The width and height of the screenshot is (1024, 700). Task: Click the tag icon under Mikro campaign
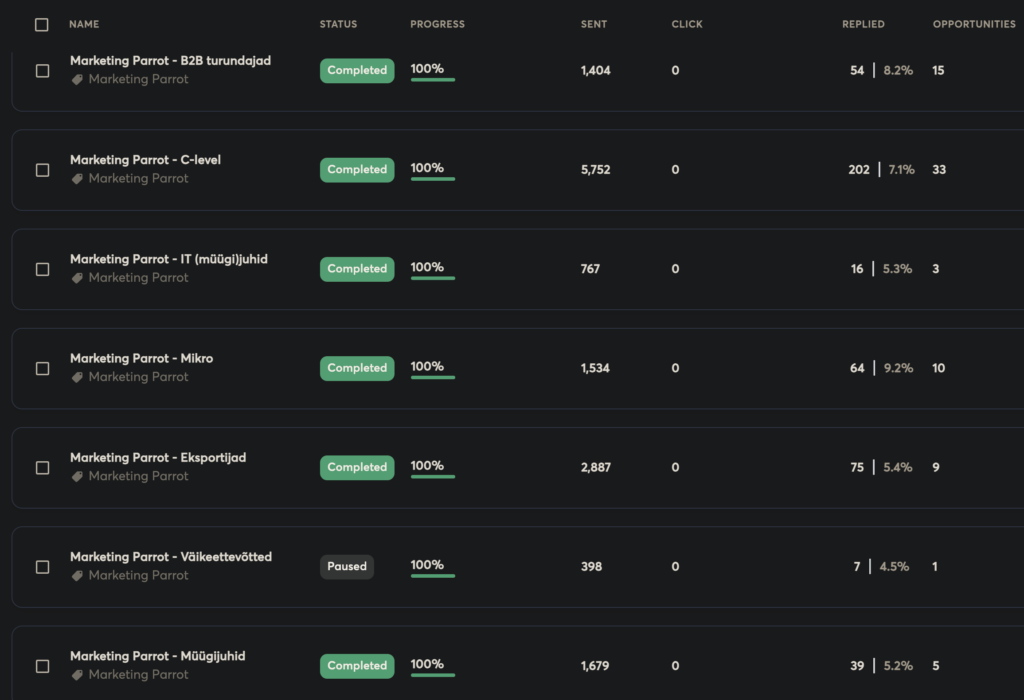77,377
